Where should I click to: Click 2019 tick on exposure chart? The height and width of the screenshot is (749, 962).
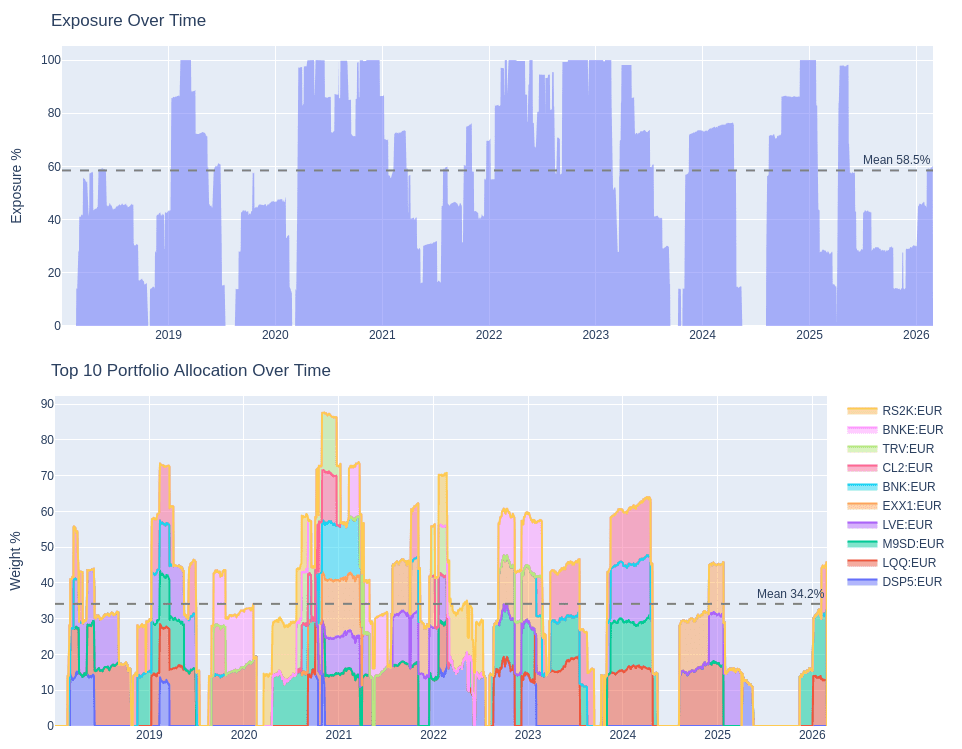pos(168,335)
